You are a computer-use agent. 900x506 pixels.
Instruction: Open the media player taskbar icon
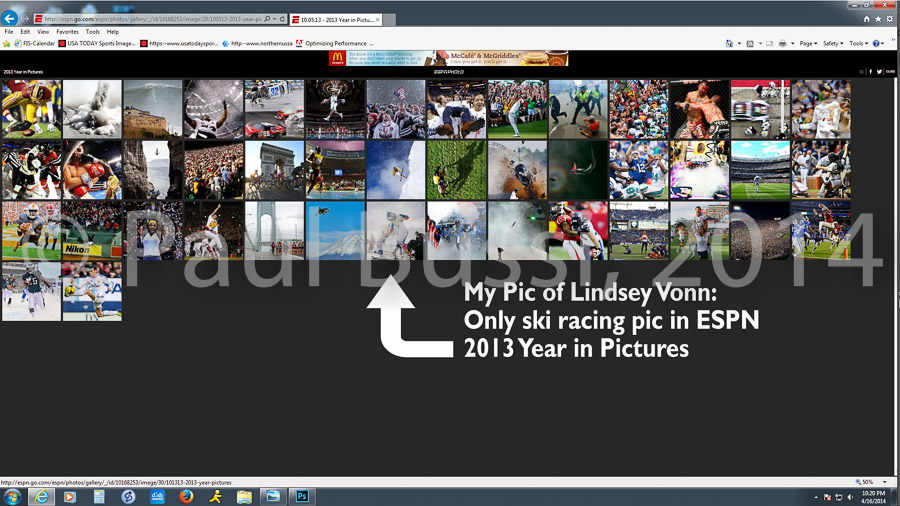pyautogui.click(x=69, y=496)
